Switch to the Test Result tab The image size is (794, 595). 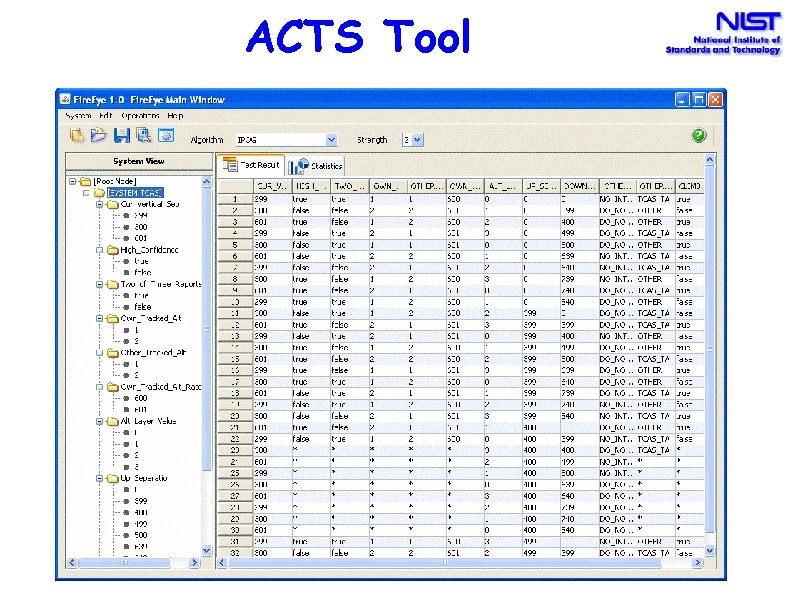(251, 165)
